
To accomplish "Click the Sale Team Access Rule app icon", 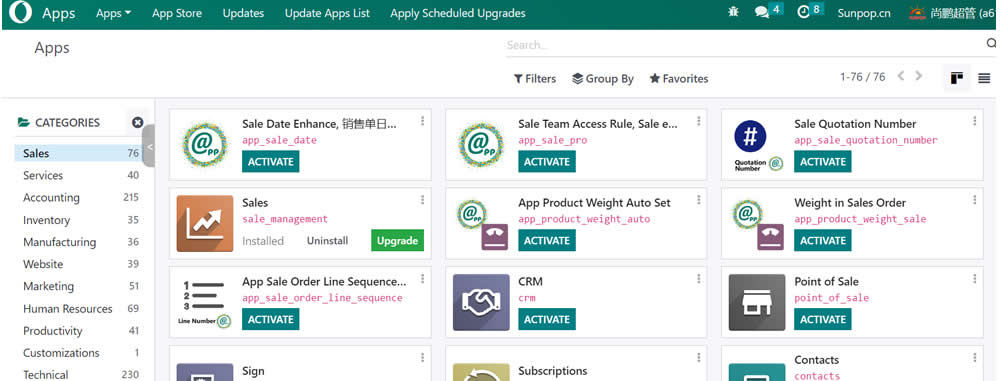I will pos(482,145).
